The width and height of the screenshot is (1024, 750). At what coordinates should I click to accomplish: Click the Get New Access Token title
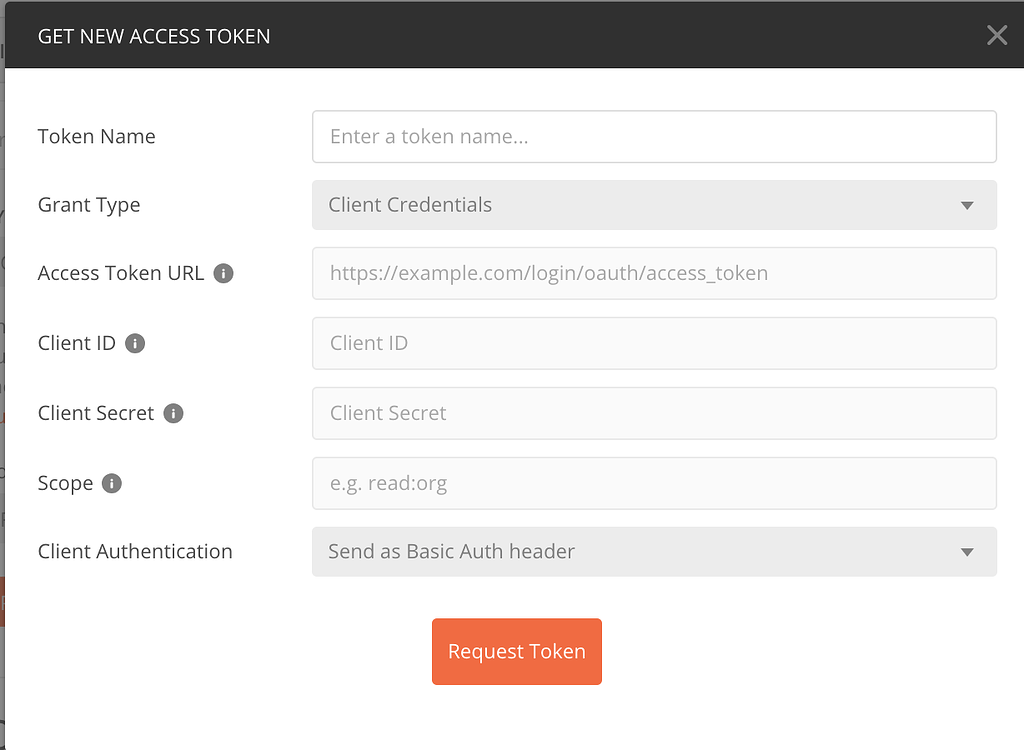point(154,37)
